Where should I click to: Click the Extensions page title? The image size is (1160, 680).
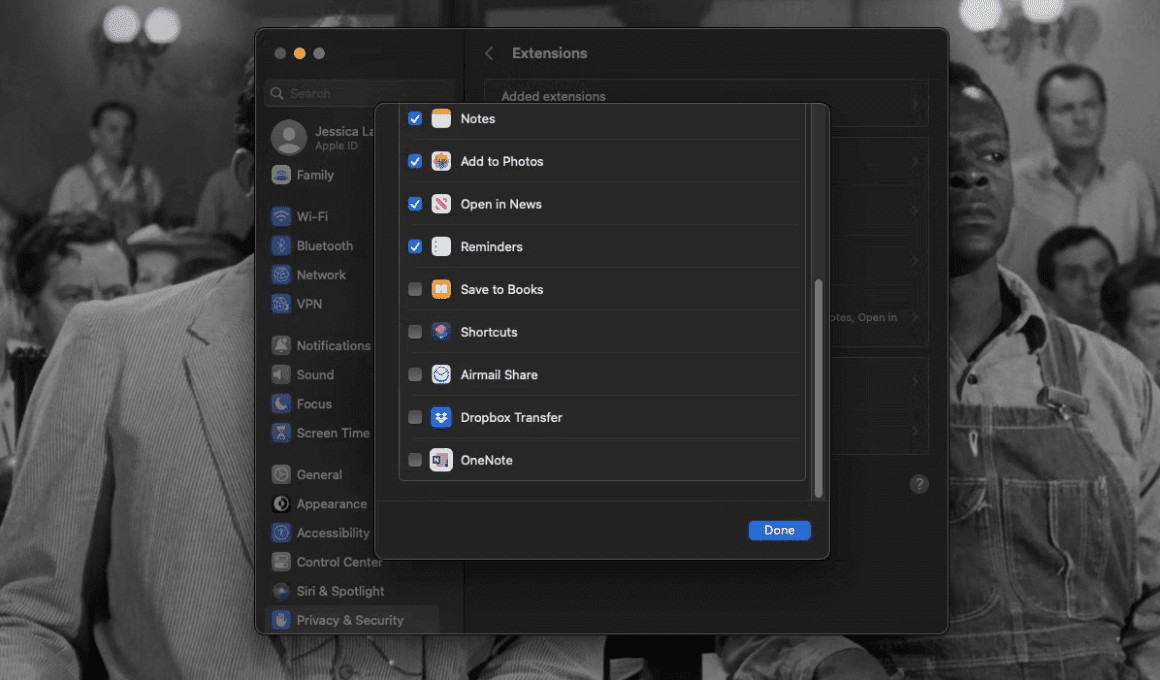549,53
